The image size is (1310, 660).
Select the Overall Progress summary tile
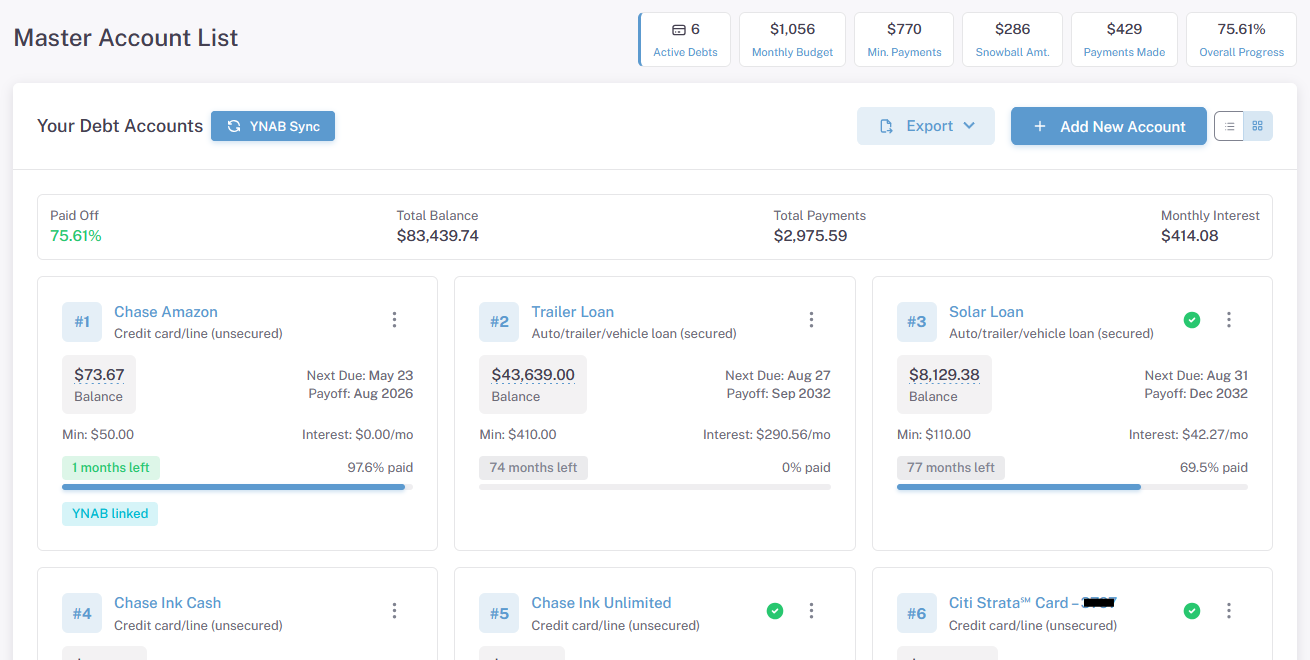[x=1241, y=39]
